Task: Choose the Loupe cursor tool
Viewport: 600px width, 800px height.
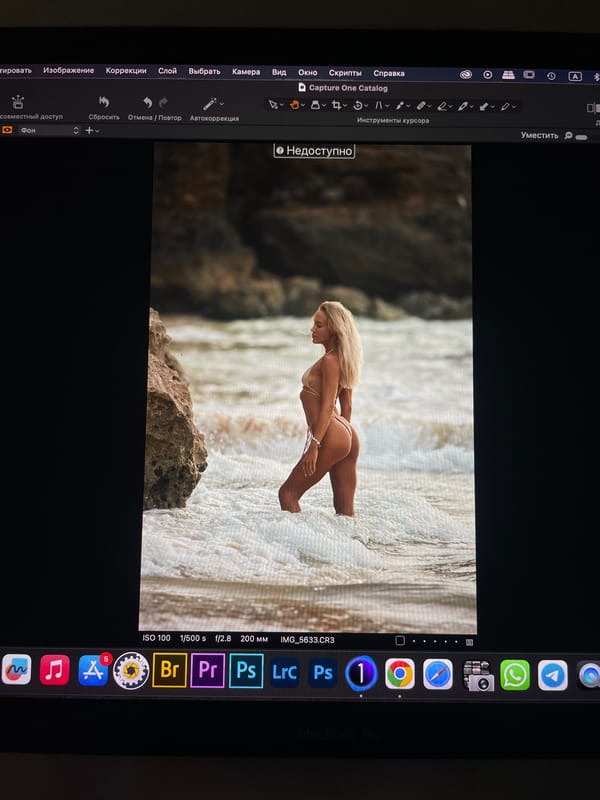Action: click(x=315, y=105)
